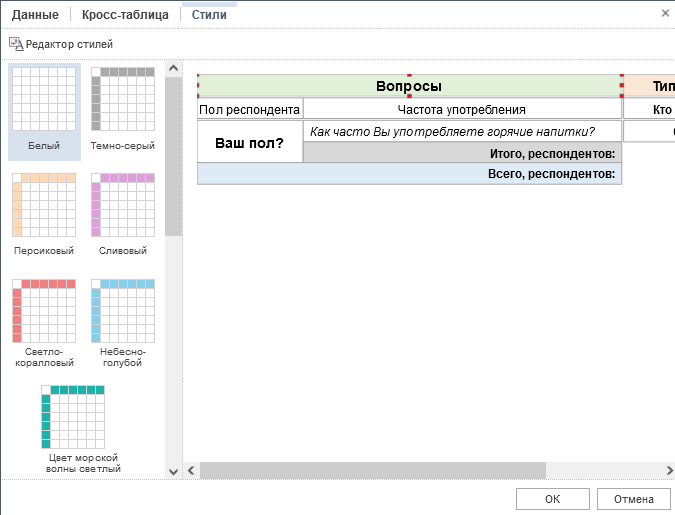Click the Ваш пол? preview cell
Viewport: 675px width, 515px height.
pyautogui.click(x=250, y=142)
